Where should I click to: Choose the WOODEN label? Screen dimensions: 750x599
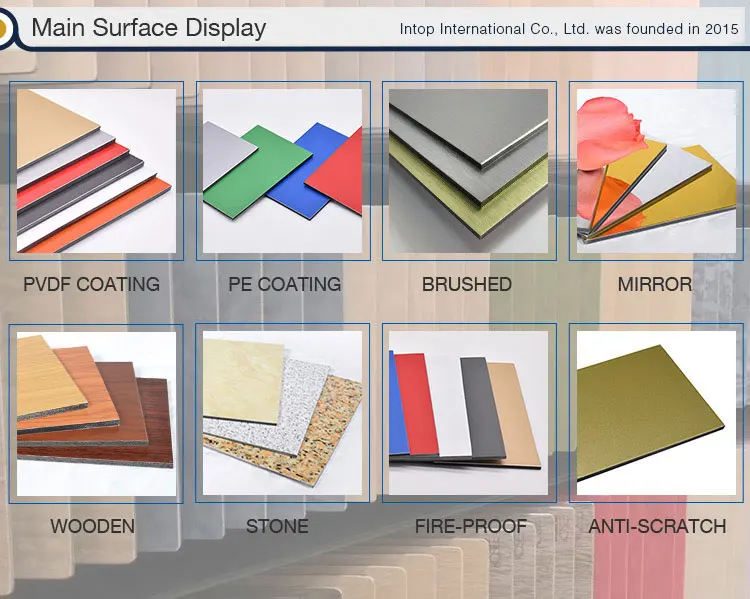[92, 526]
